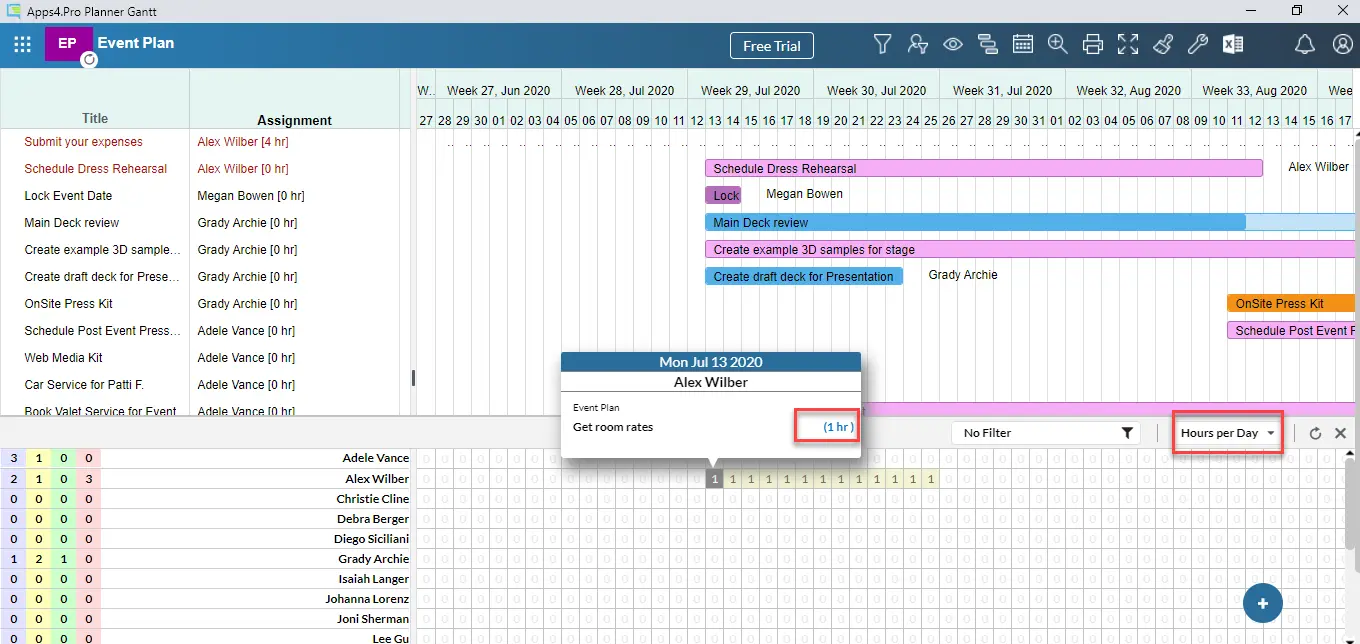Image resolution: width=1360 pixels, height=644 pixels.
Task: Open the Gantt hierarchy view icon
Action: click(x=988, y=44)
